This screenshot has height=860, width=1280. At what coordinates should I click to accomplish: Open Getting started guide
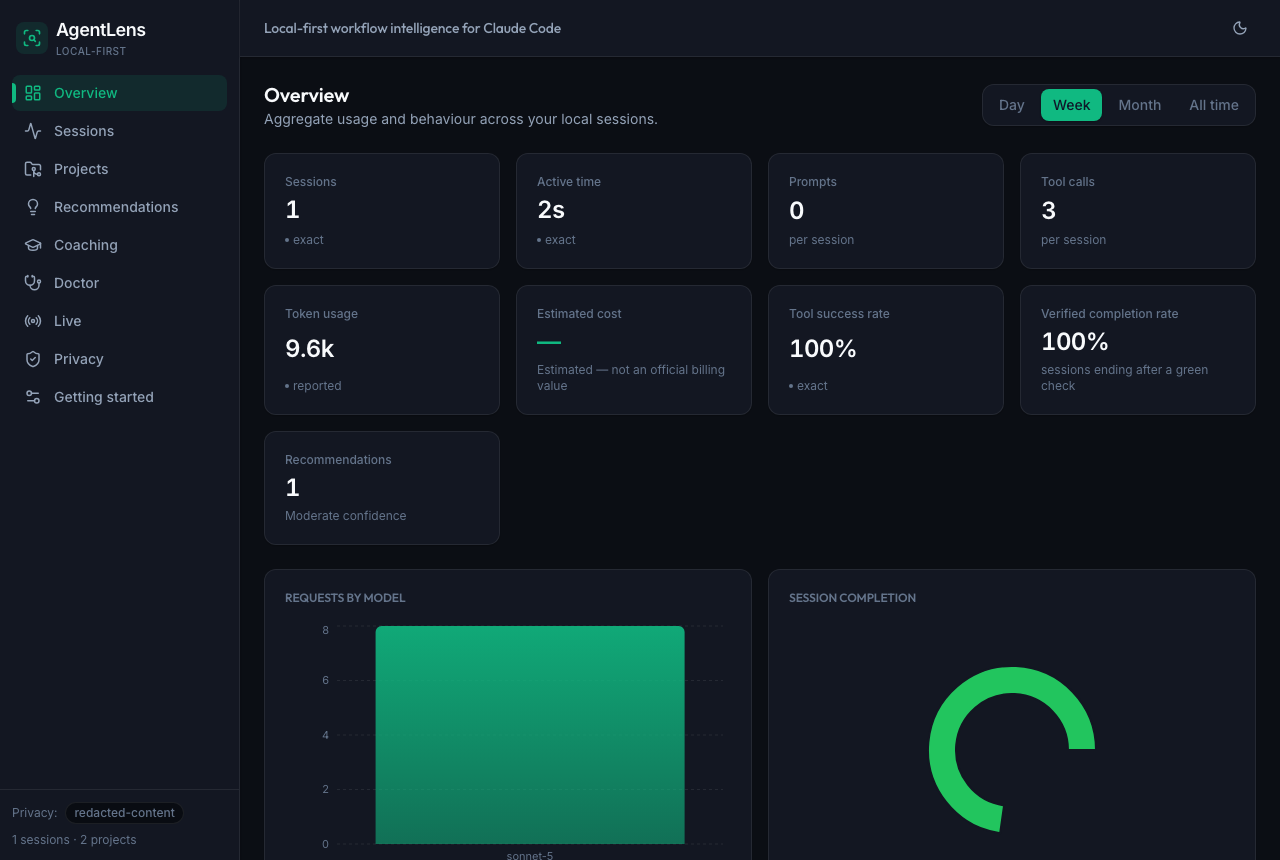(x=120, y=397)
